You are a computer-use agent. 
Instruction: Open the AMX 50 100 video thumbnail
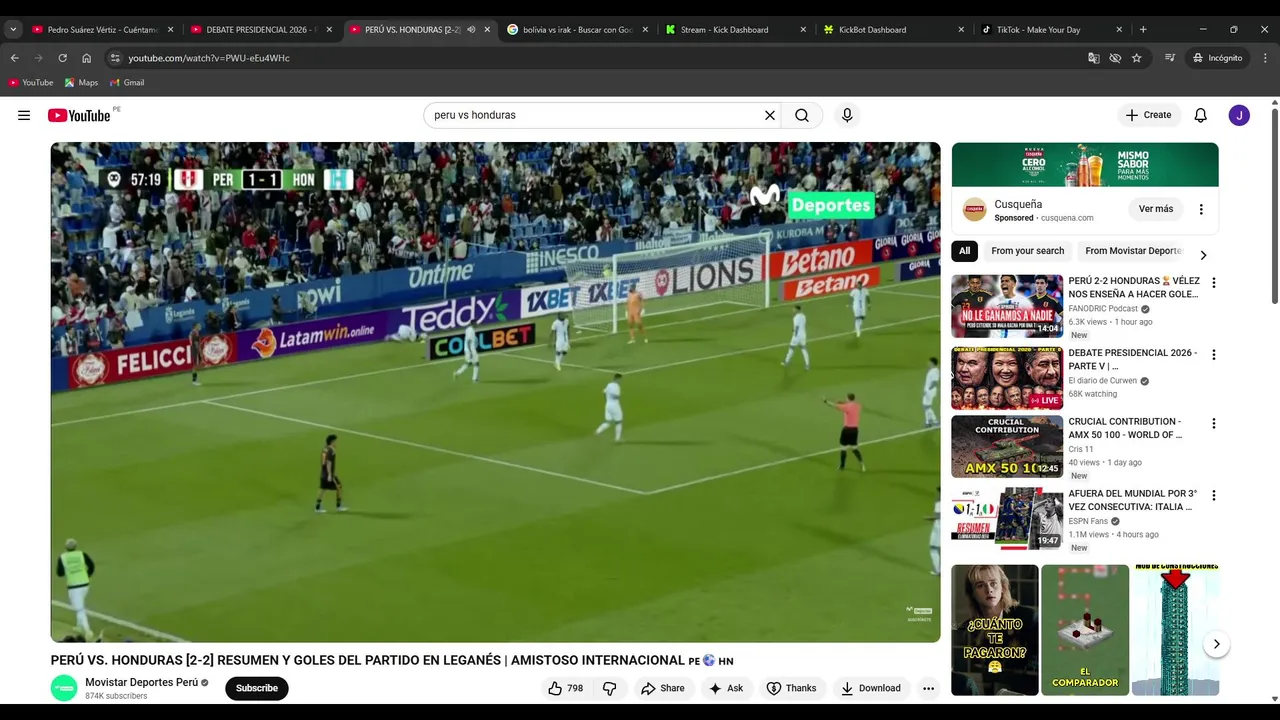pyautogui.click(x=1007, y=447)
